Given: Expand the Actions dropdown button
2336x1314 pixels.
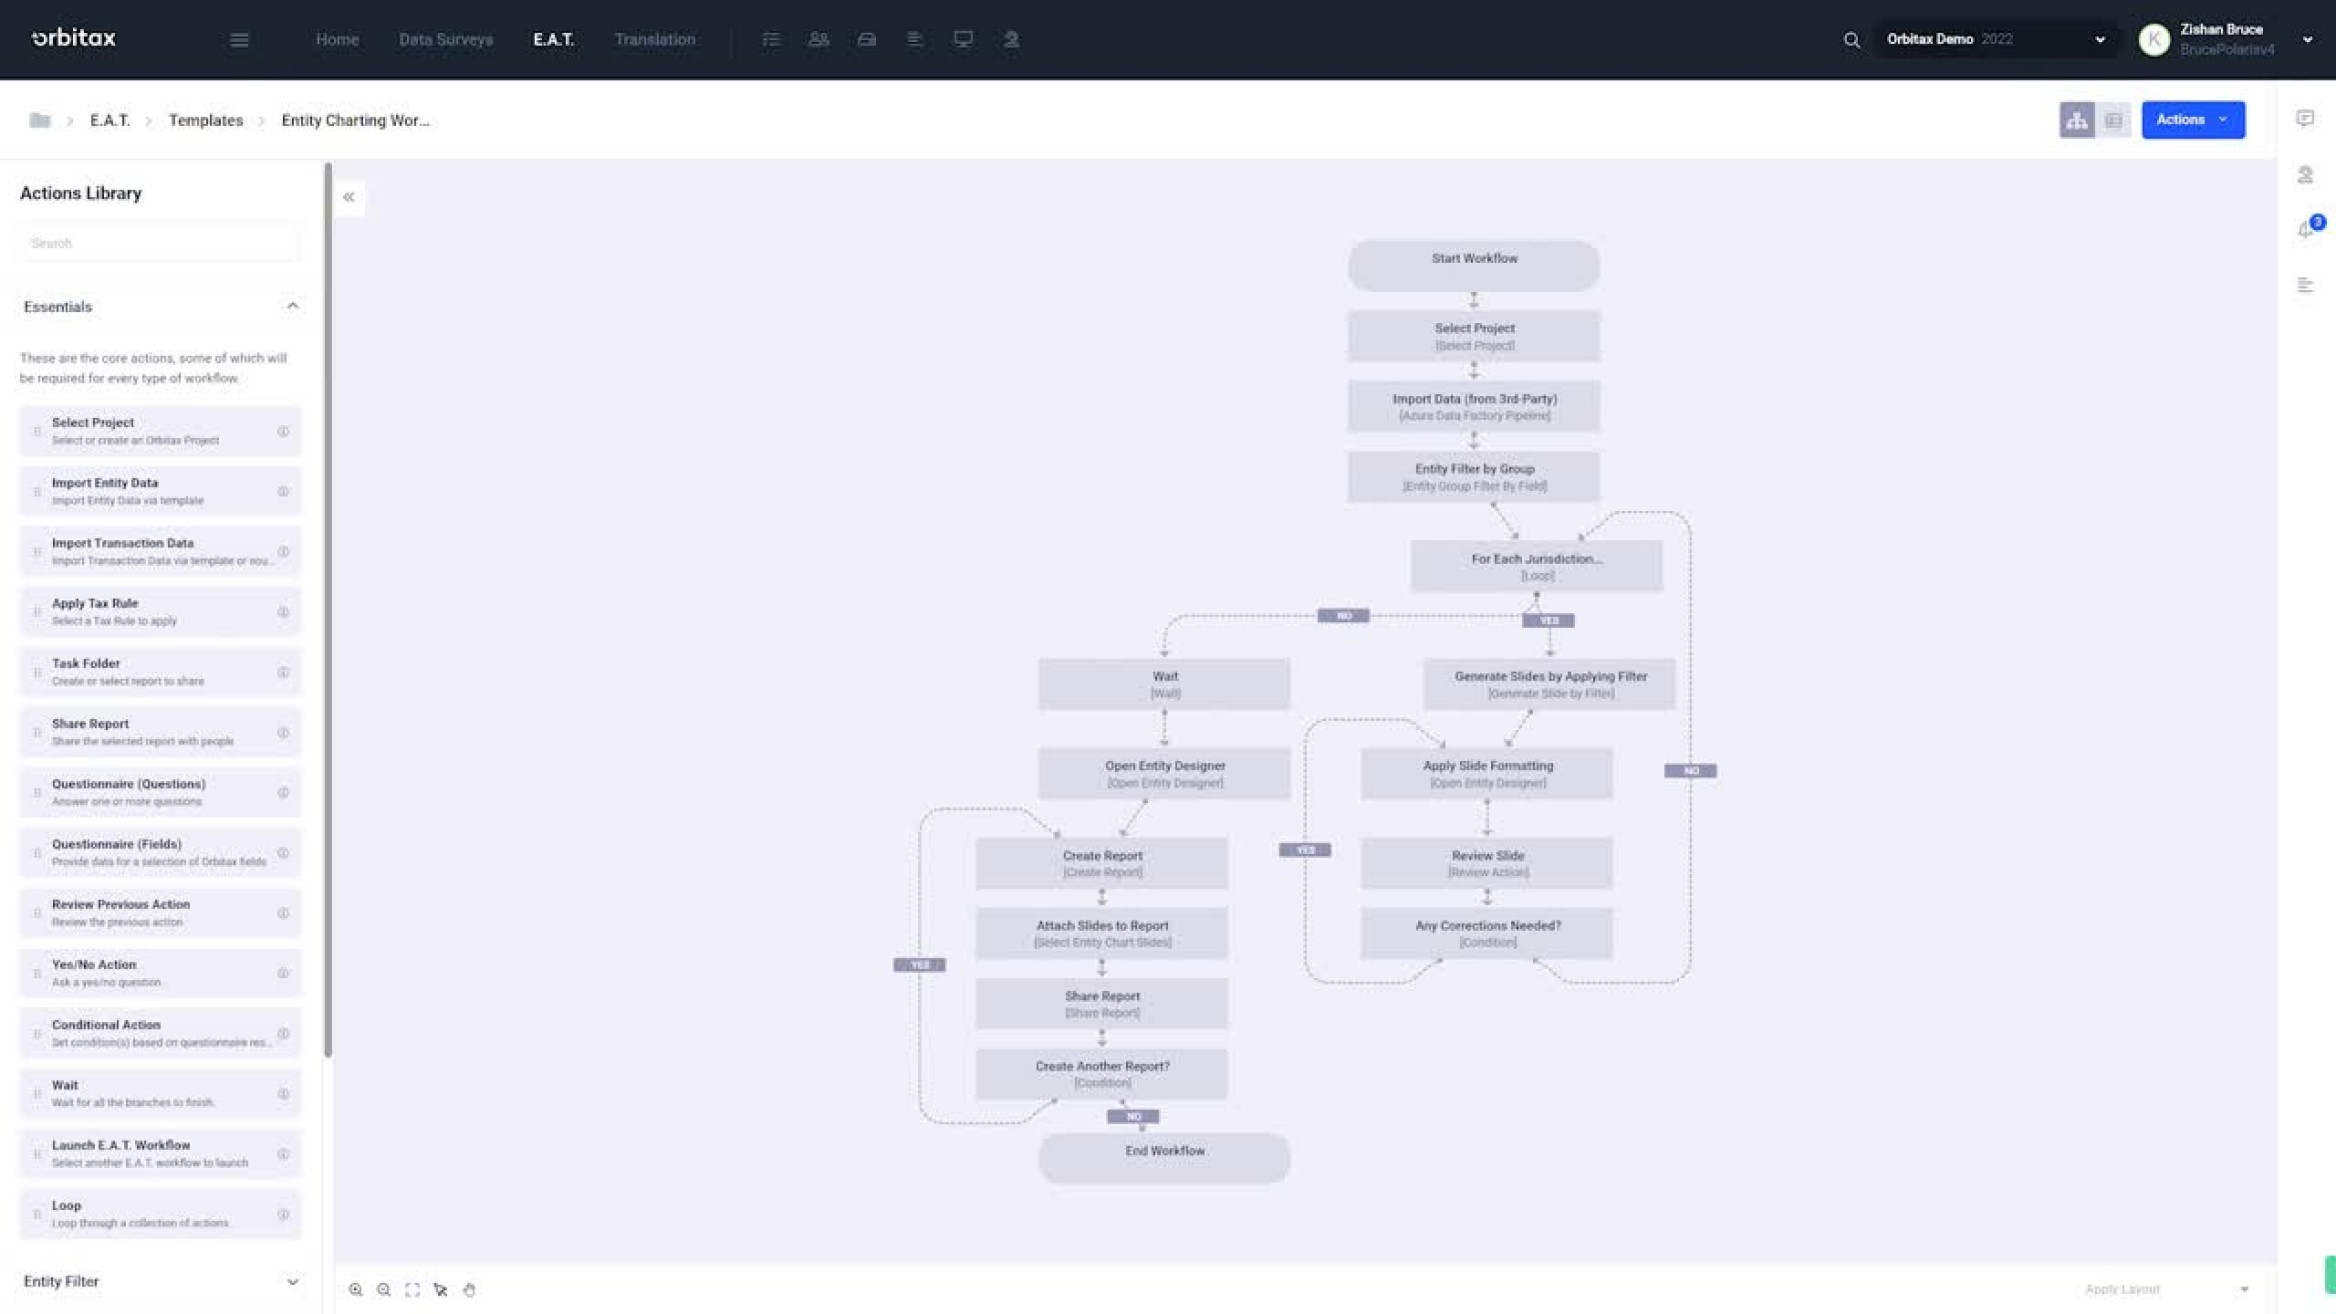Looking at the screenshot, I should pos(2192,119).
